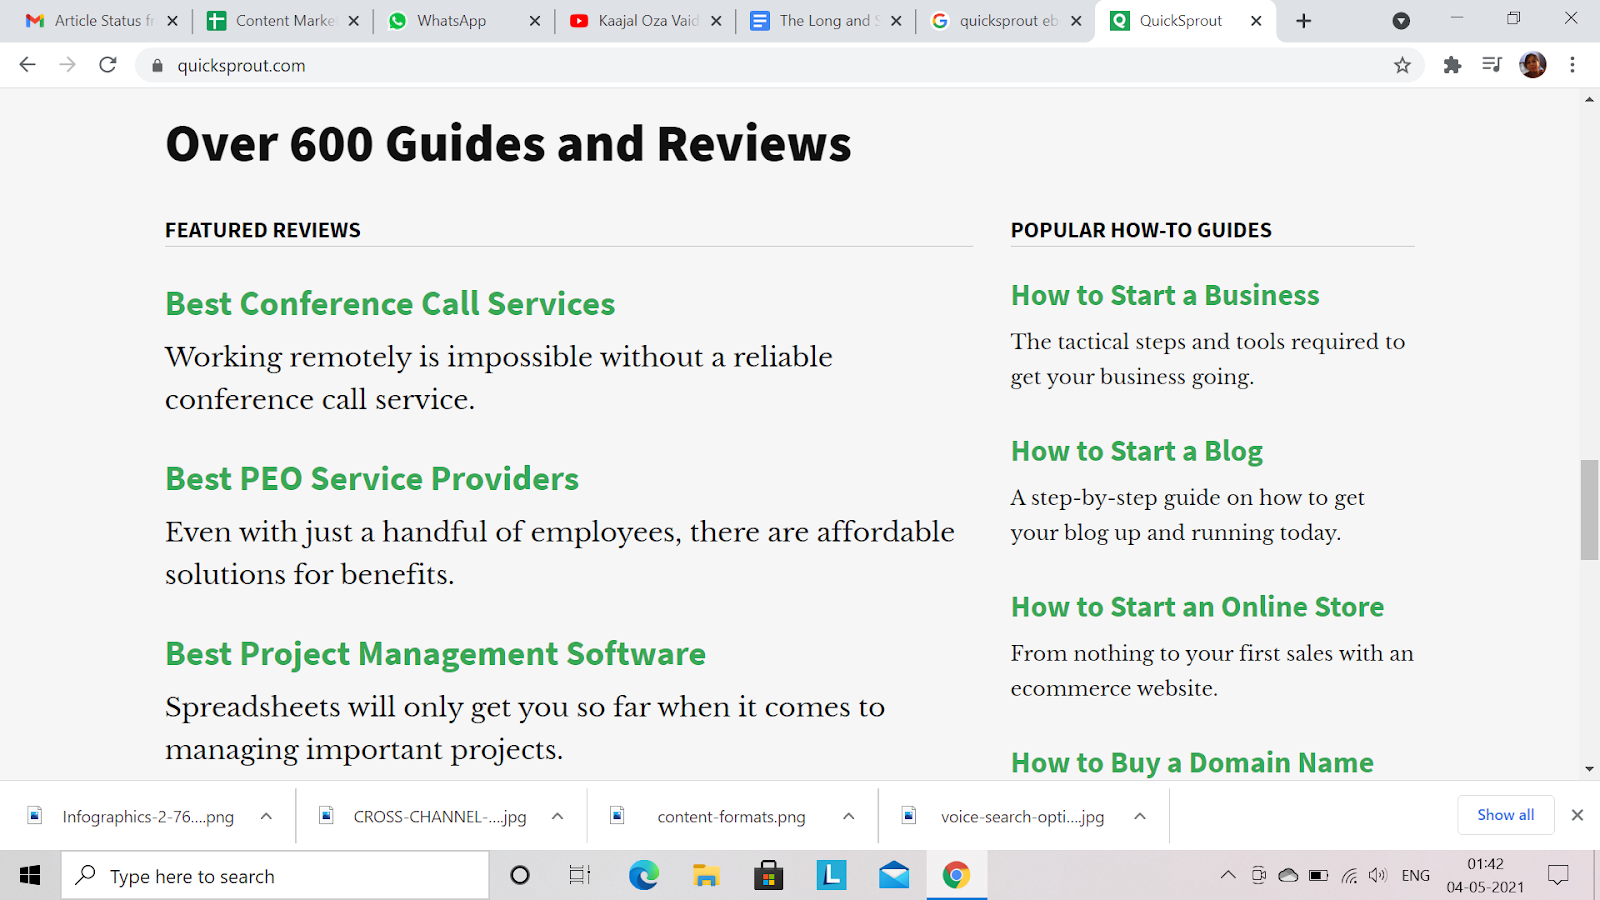
Task: Expand options for content-formats.png download
Action: [x=848, y=816]
